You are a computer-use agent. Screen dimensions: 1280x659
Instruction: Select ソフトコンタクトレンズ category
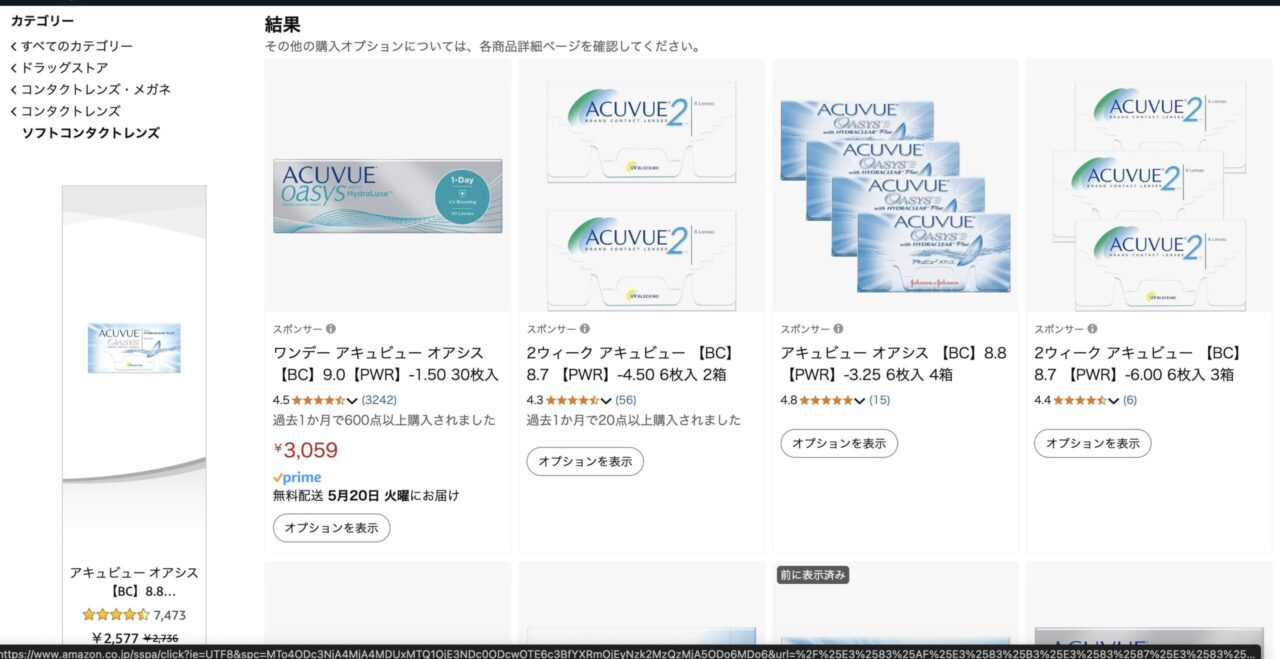tap(91, 133)
